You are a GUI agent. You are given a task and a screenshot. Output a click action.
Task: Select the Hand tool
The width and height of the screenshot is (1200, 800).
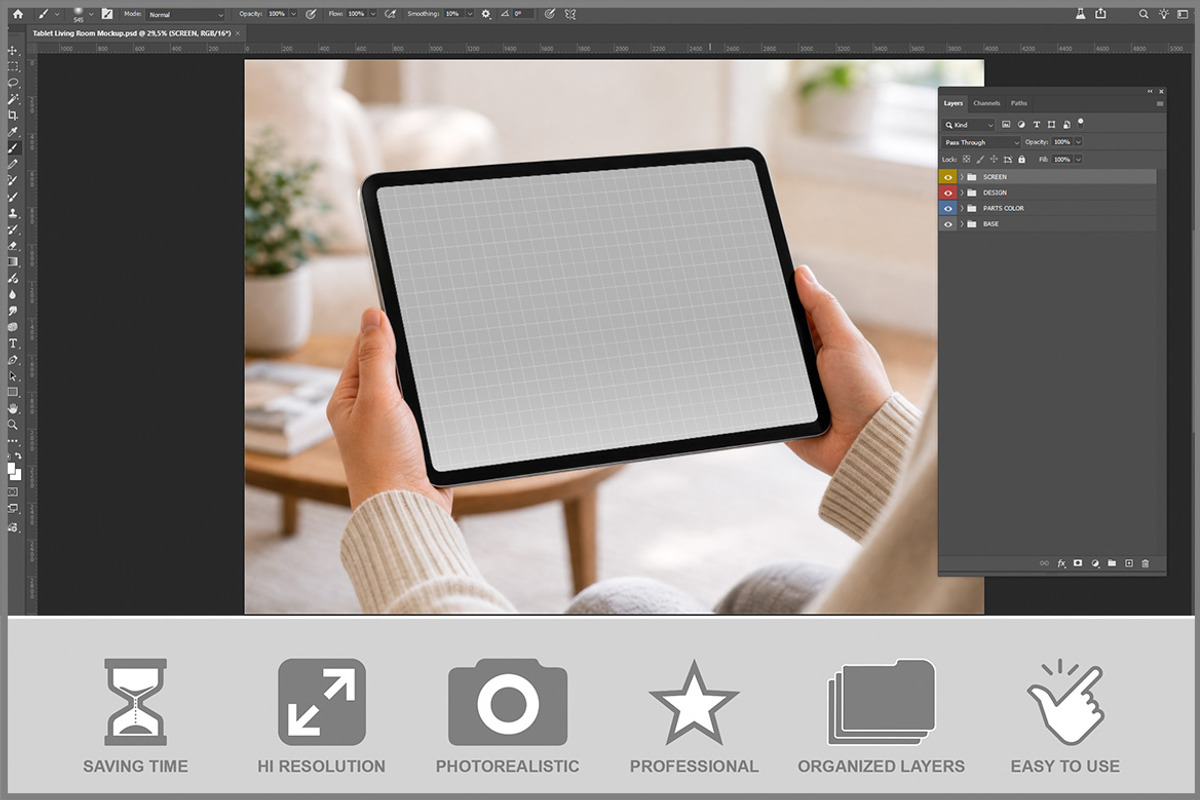13,408
